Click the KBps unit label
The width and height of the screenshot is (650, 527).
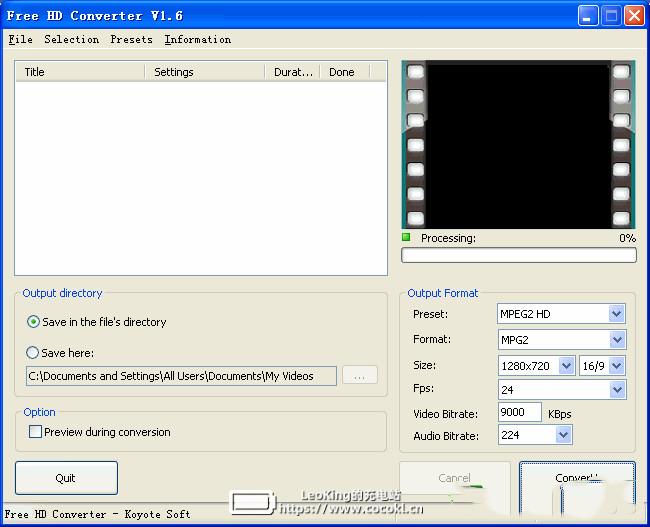(560, 414)
